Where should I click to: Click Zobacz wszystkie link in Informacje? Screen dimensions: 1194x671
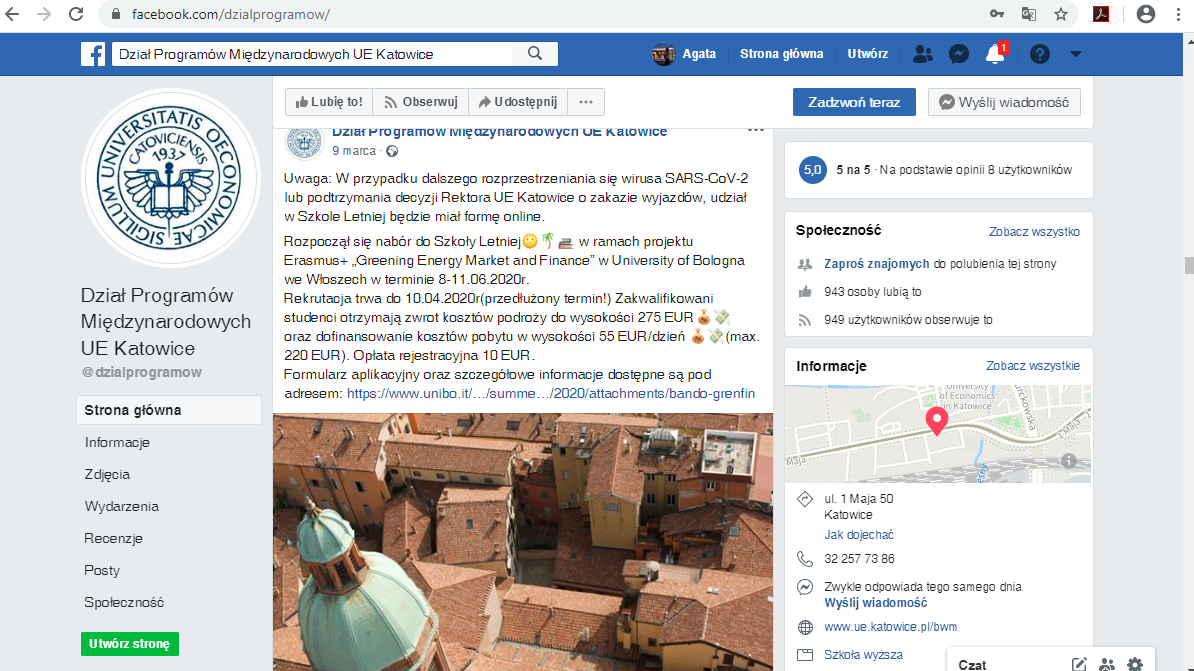click(1033, 366)
